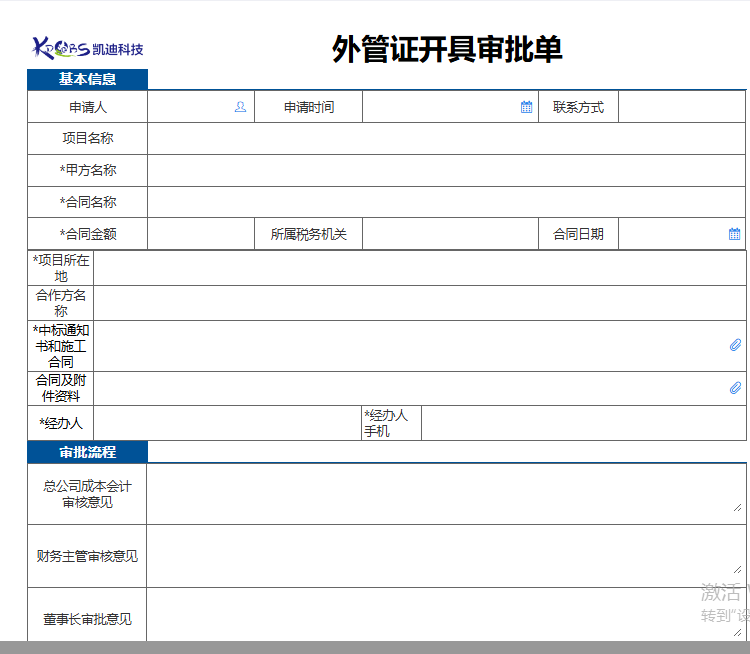Click the 董事长审批意见 label

[88, 619]
